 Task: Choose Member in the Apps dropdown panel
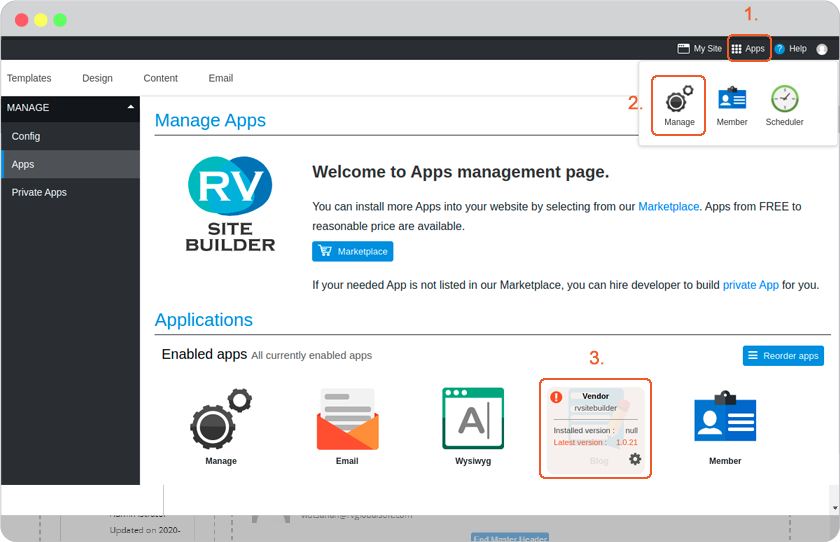point(732,106)
